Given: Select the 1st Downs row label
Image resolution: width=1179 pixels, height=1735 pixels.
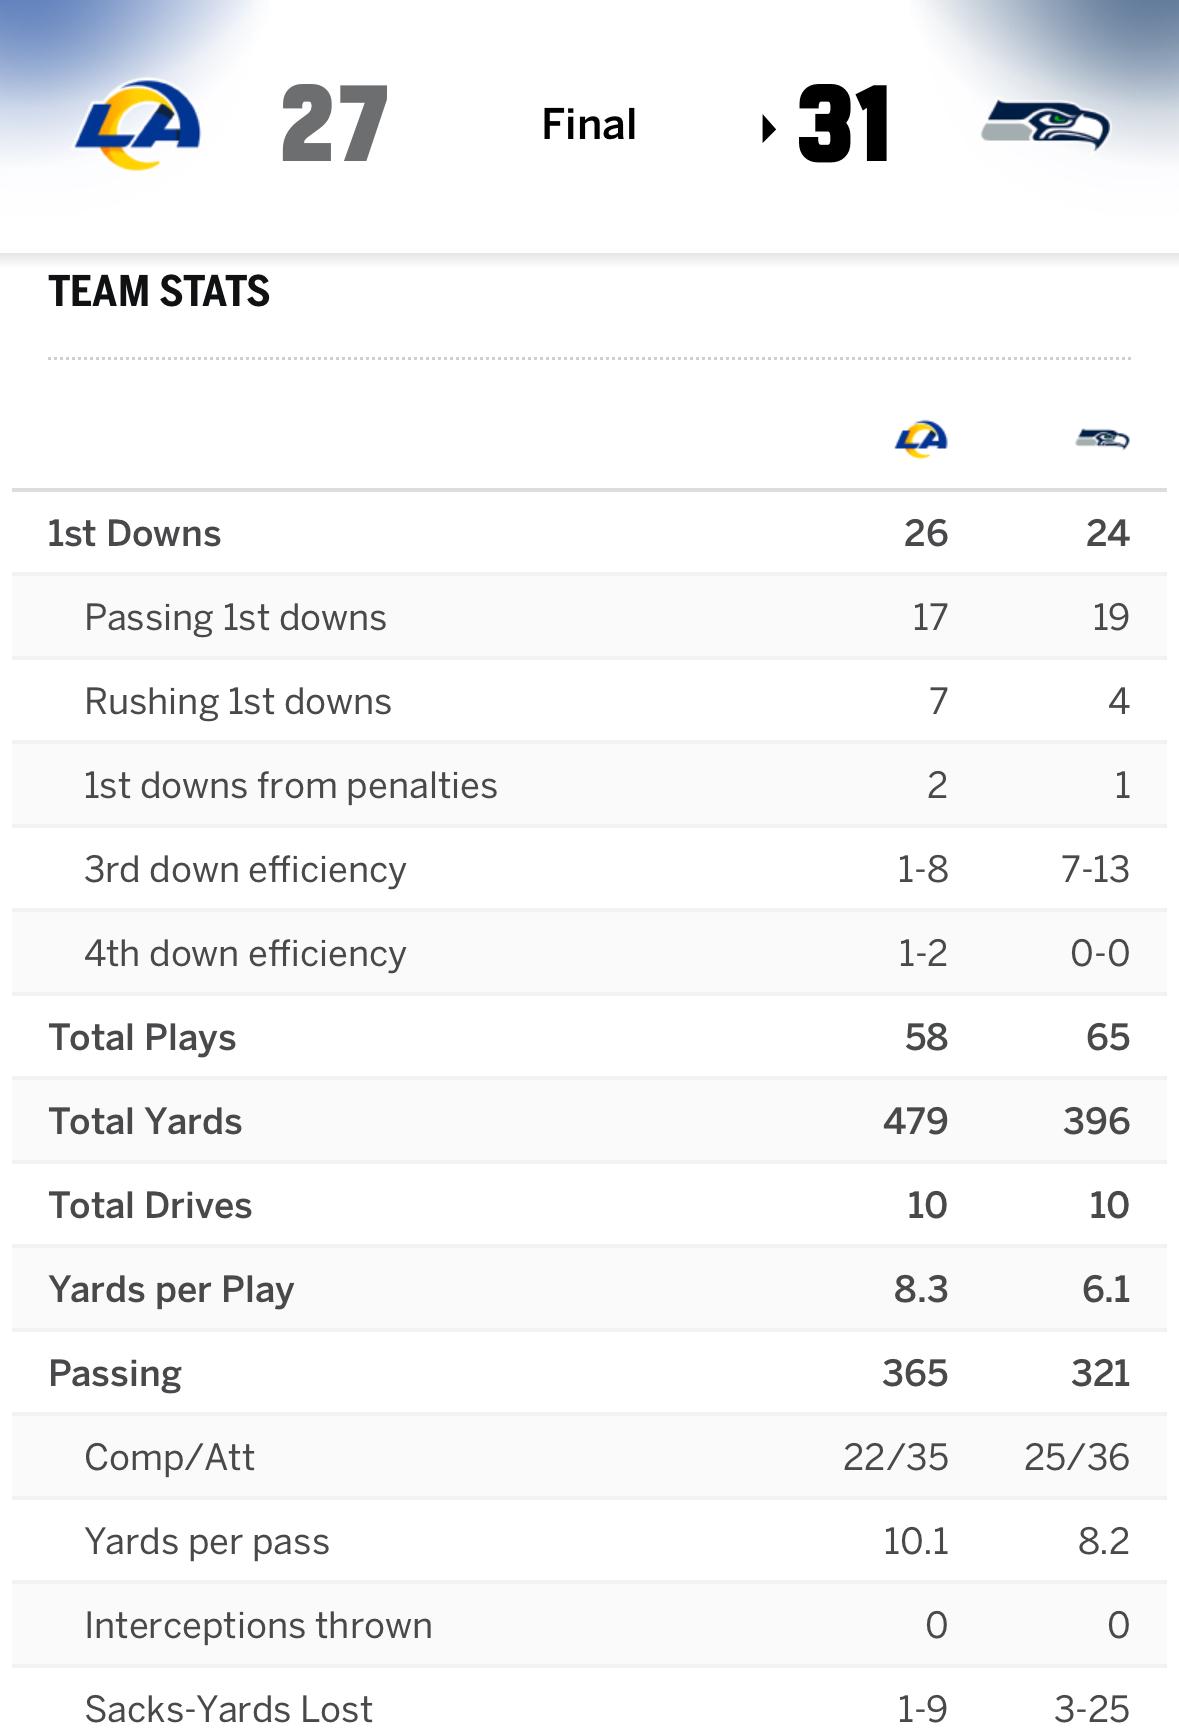Looking at the screenshot, I should click(135, 534).
